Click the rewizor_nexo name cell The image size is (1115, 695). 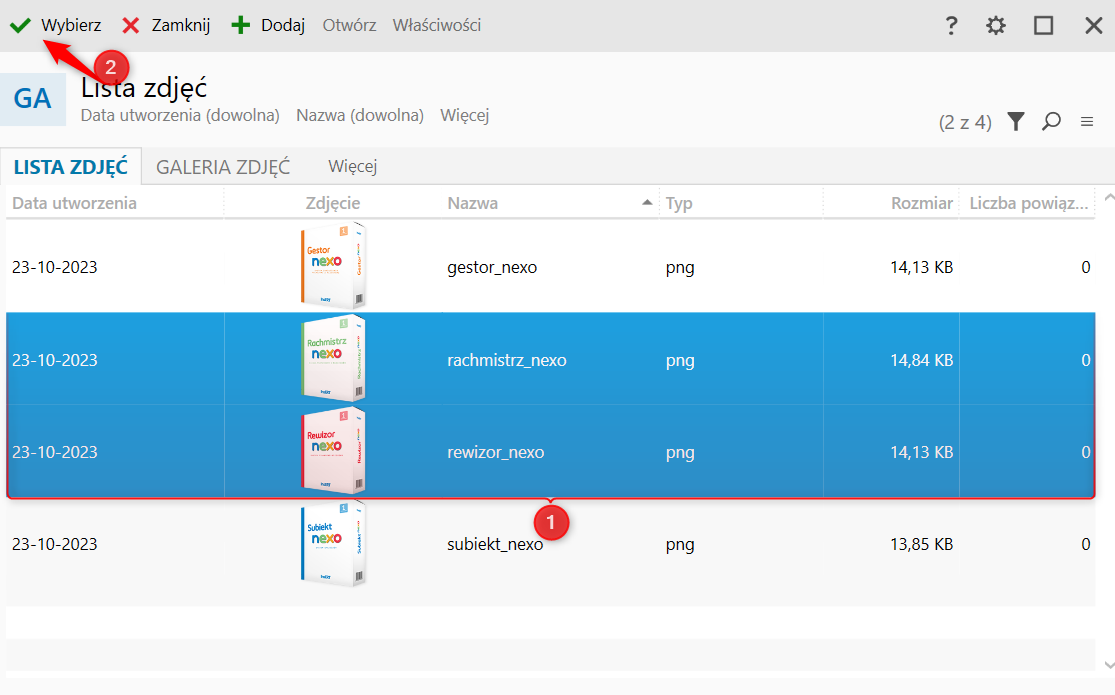[496, 452]
